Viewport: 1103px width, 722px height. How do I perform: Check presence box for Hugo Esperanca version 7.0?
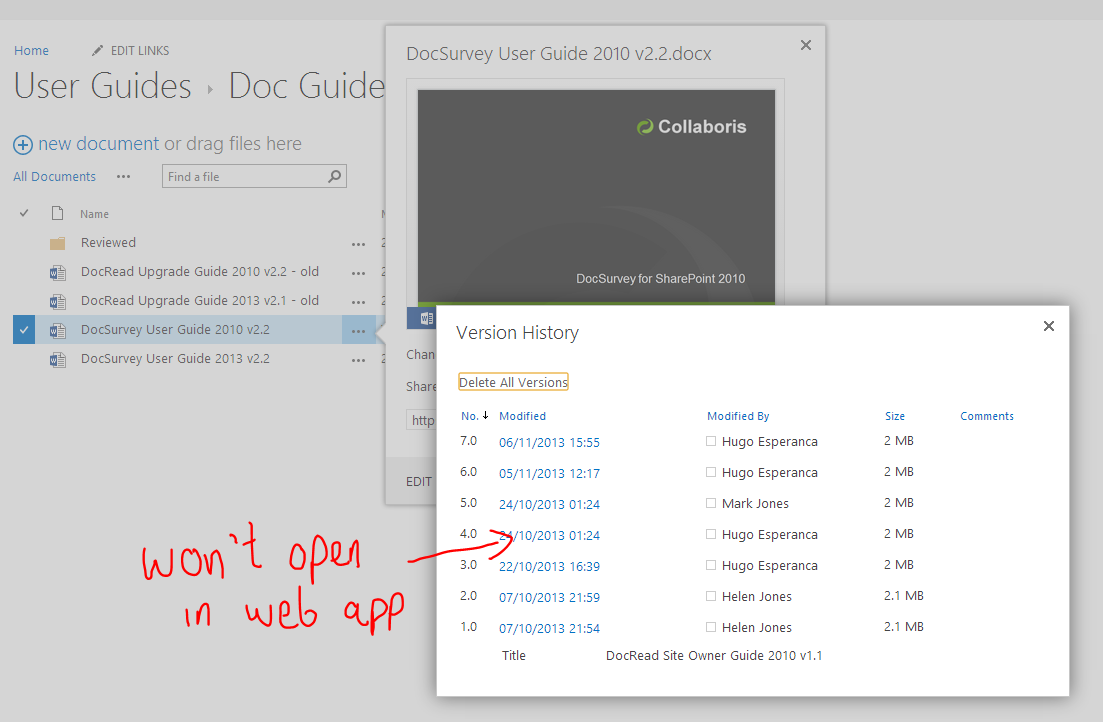[711, 441]
